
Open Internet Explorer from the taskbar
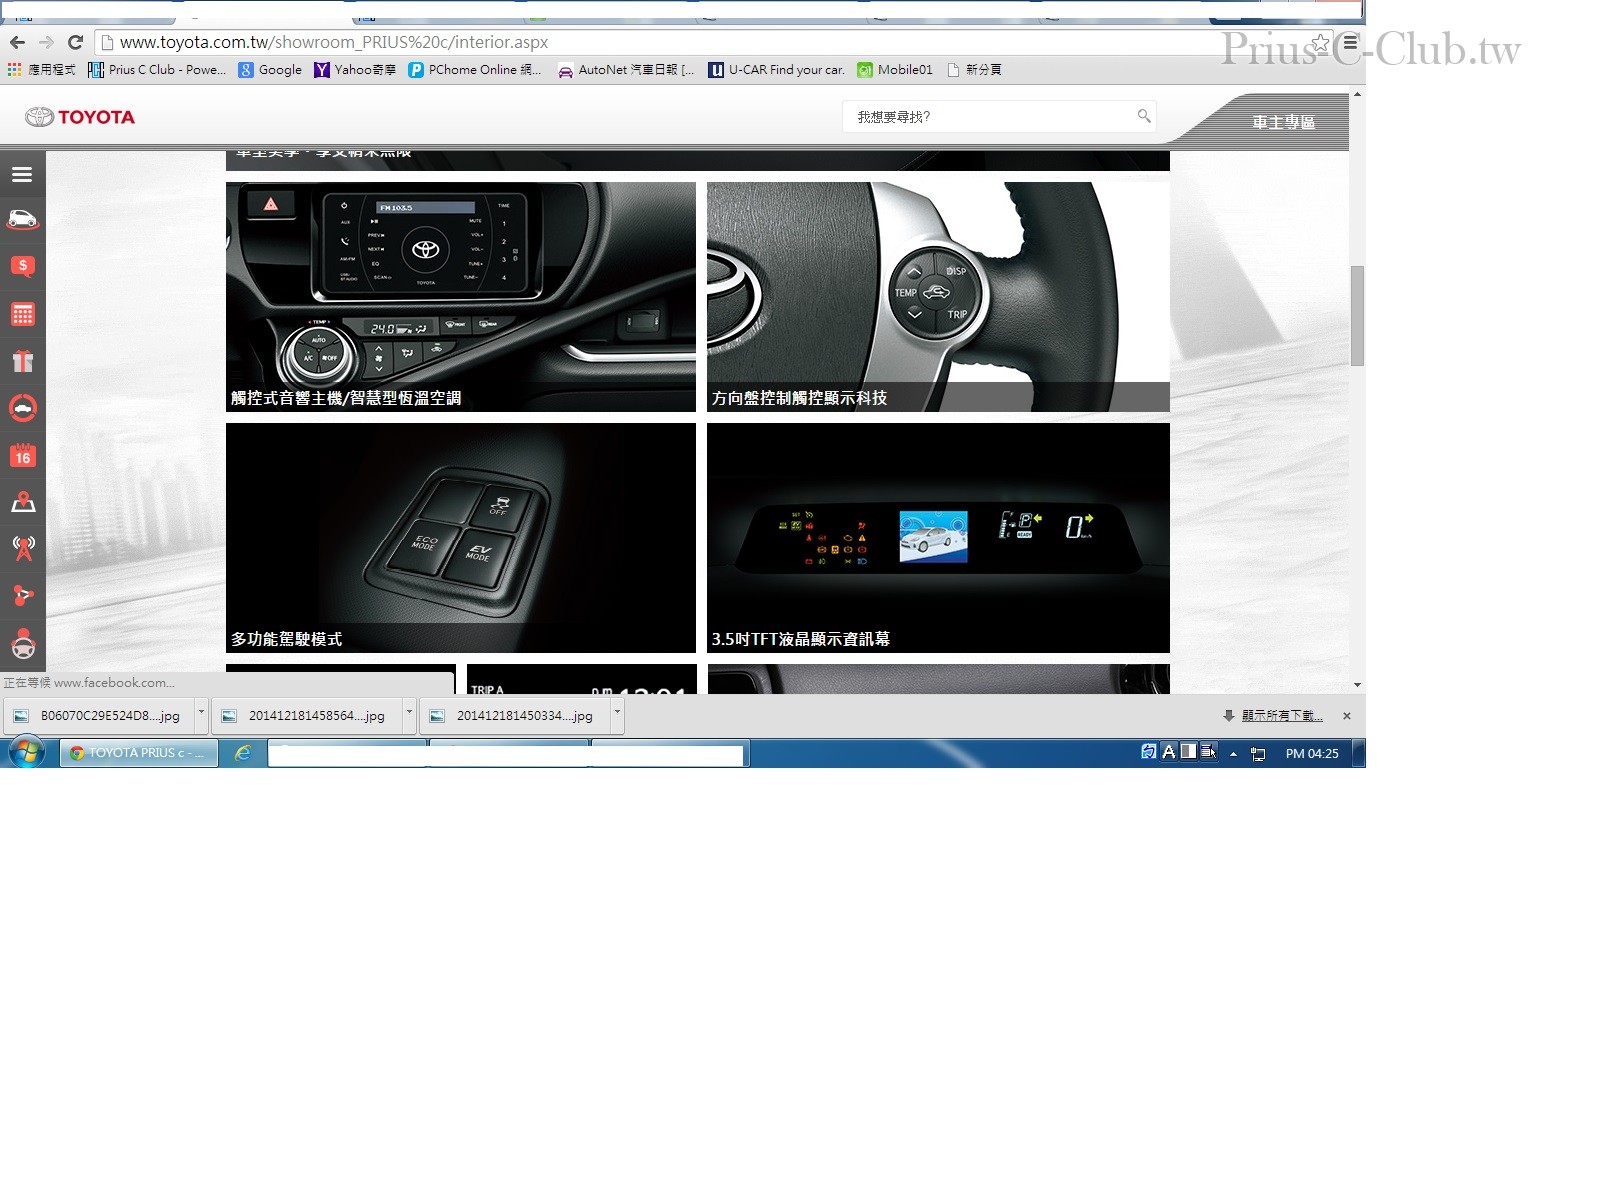(243, 753)
